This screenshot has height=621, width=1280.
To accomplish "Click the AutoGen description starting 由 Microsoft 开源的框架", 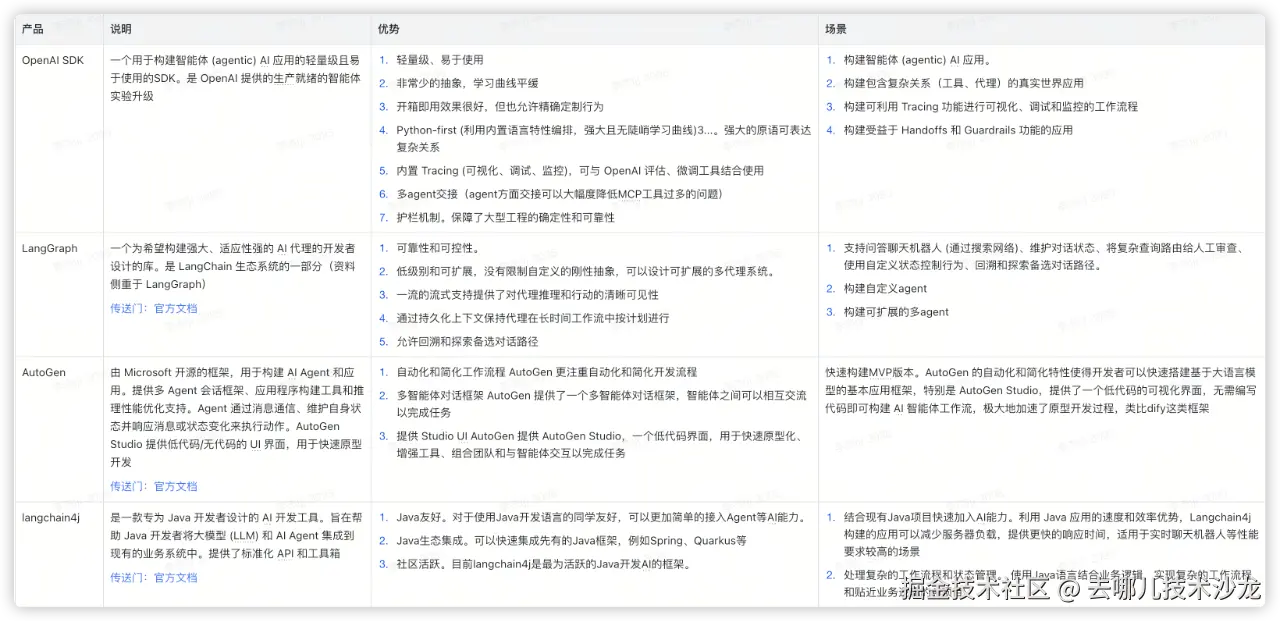I will point(236,417).
